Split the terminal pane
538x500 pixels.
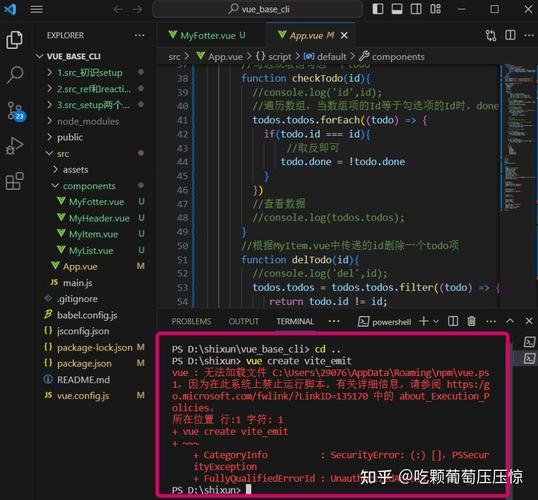coord(453,321)
